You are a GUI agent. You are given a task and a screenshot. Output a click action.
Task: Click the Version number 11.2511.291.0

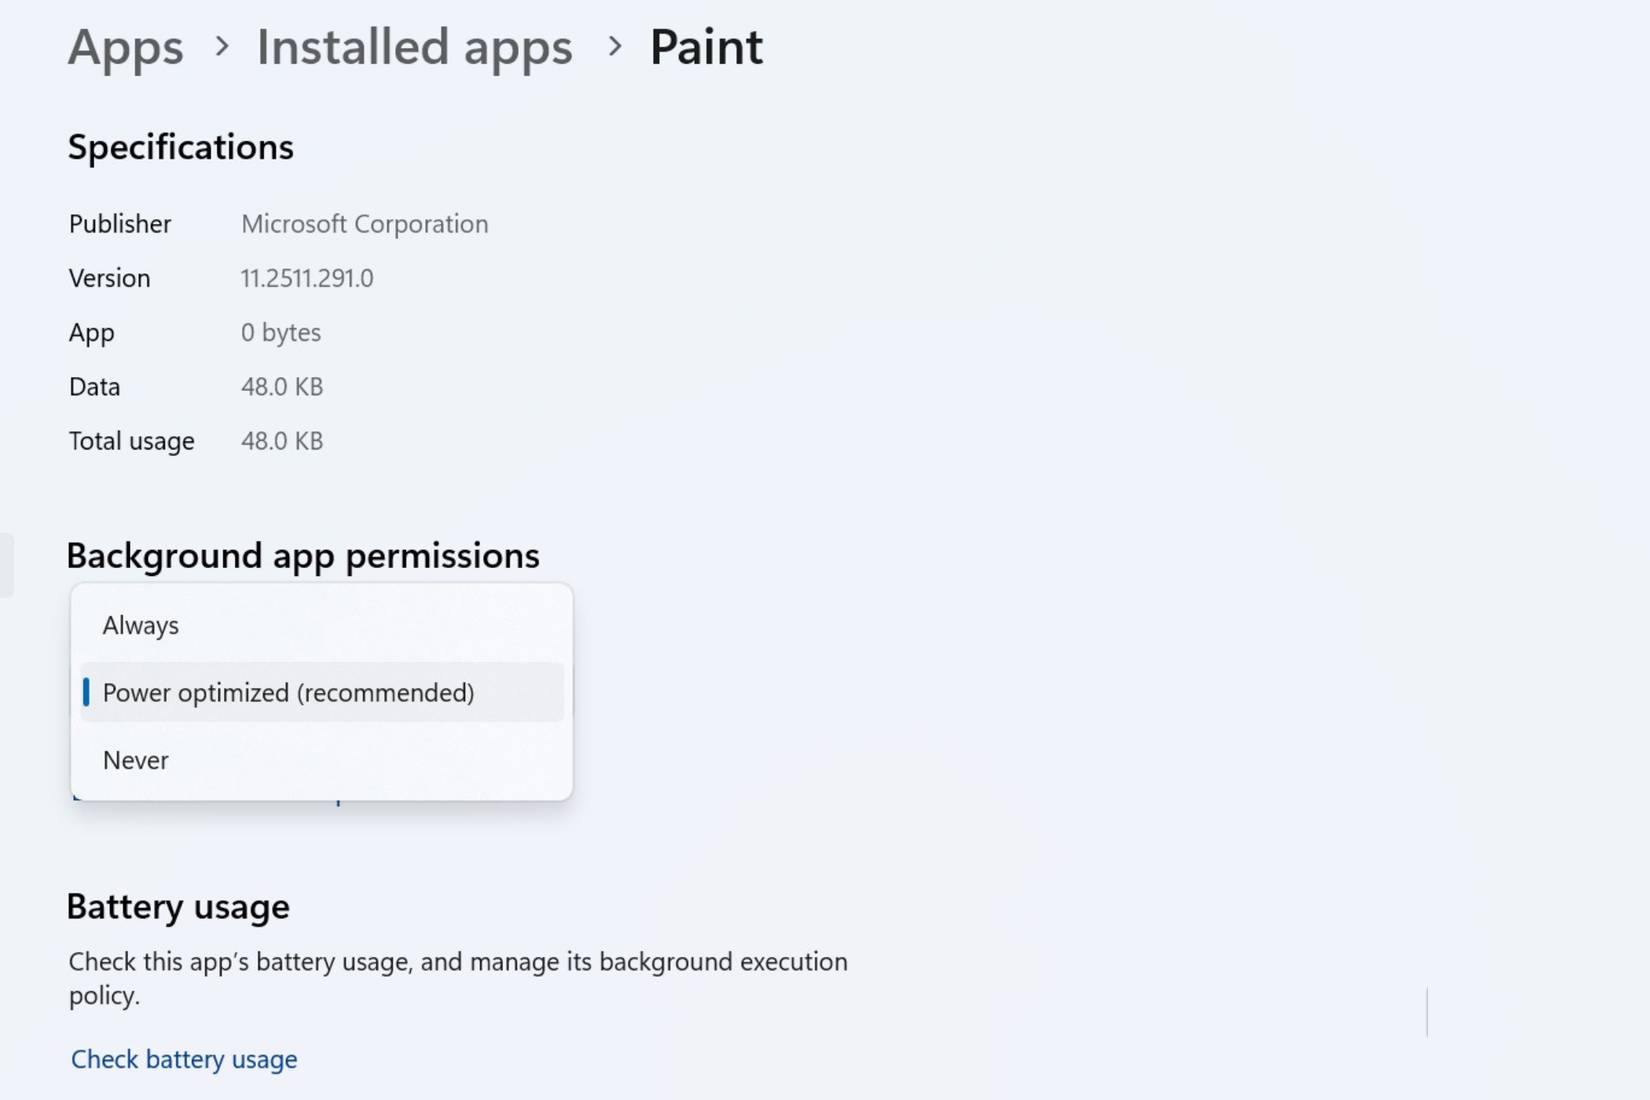point(307,278)
